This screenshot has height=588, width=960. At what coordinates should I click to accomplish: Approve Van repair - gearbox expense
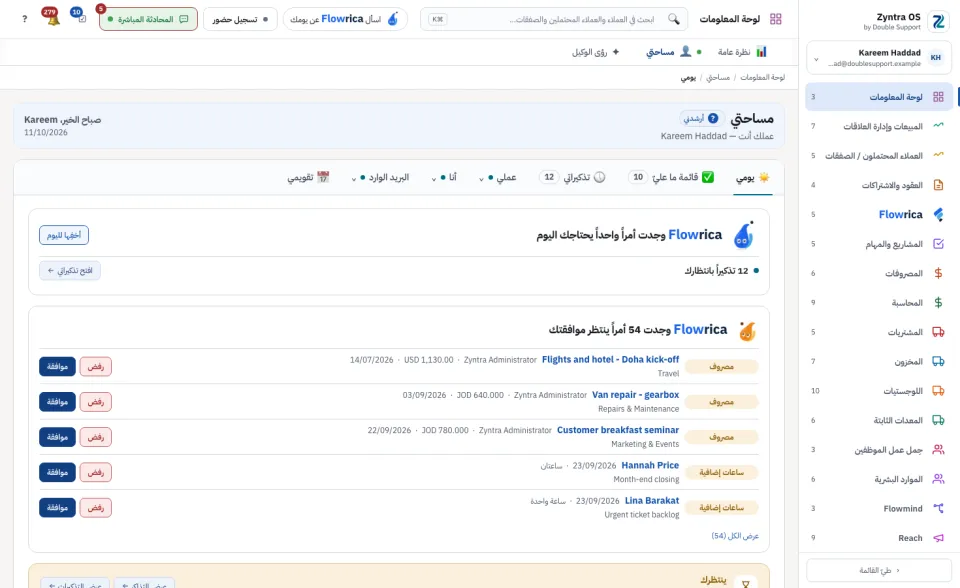58,402
